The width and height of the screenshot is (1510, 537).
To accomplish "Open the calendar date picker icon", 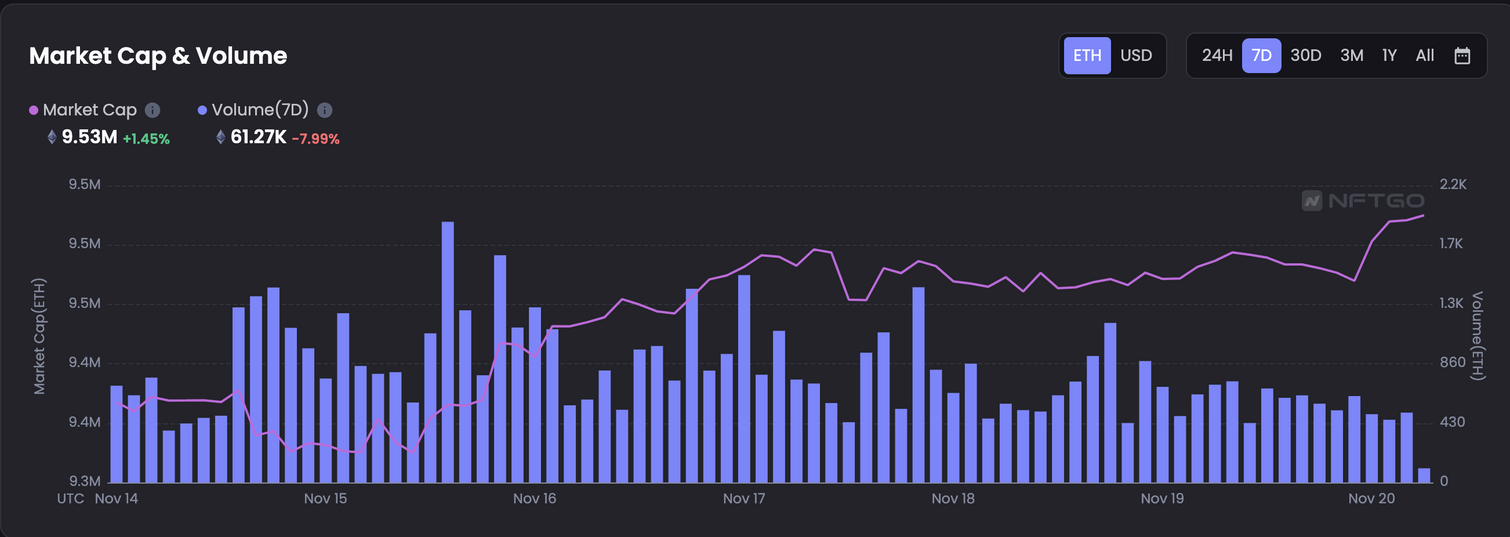I will point(1462,56).
